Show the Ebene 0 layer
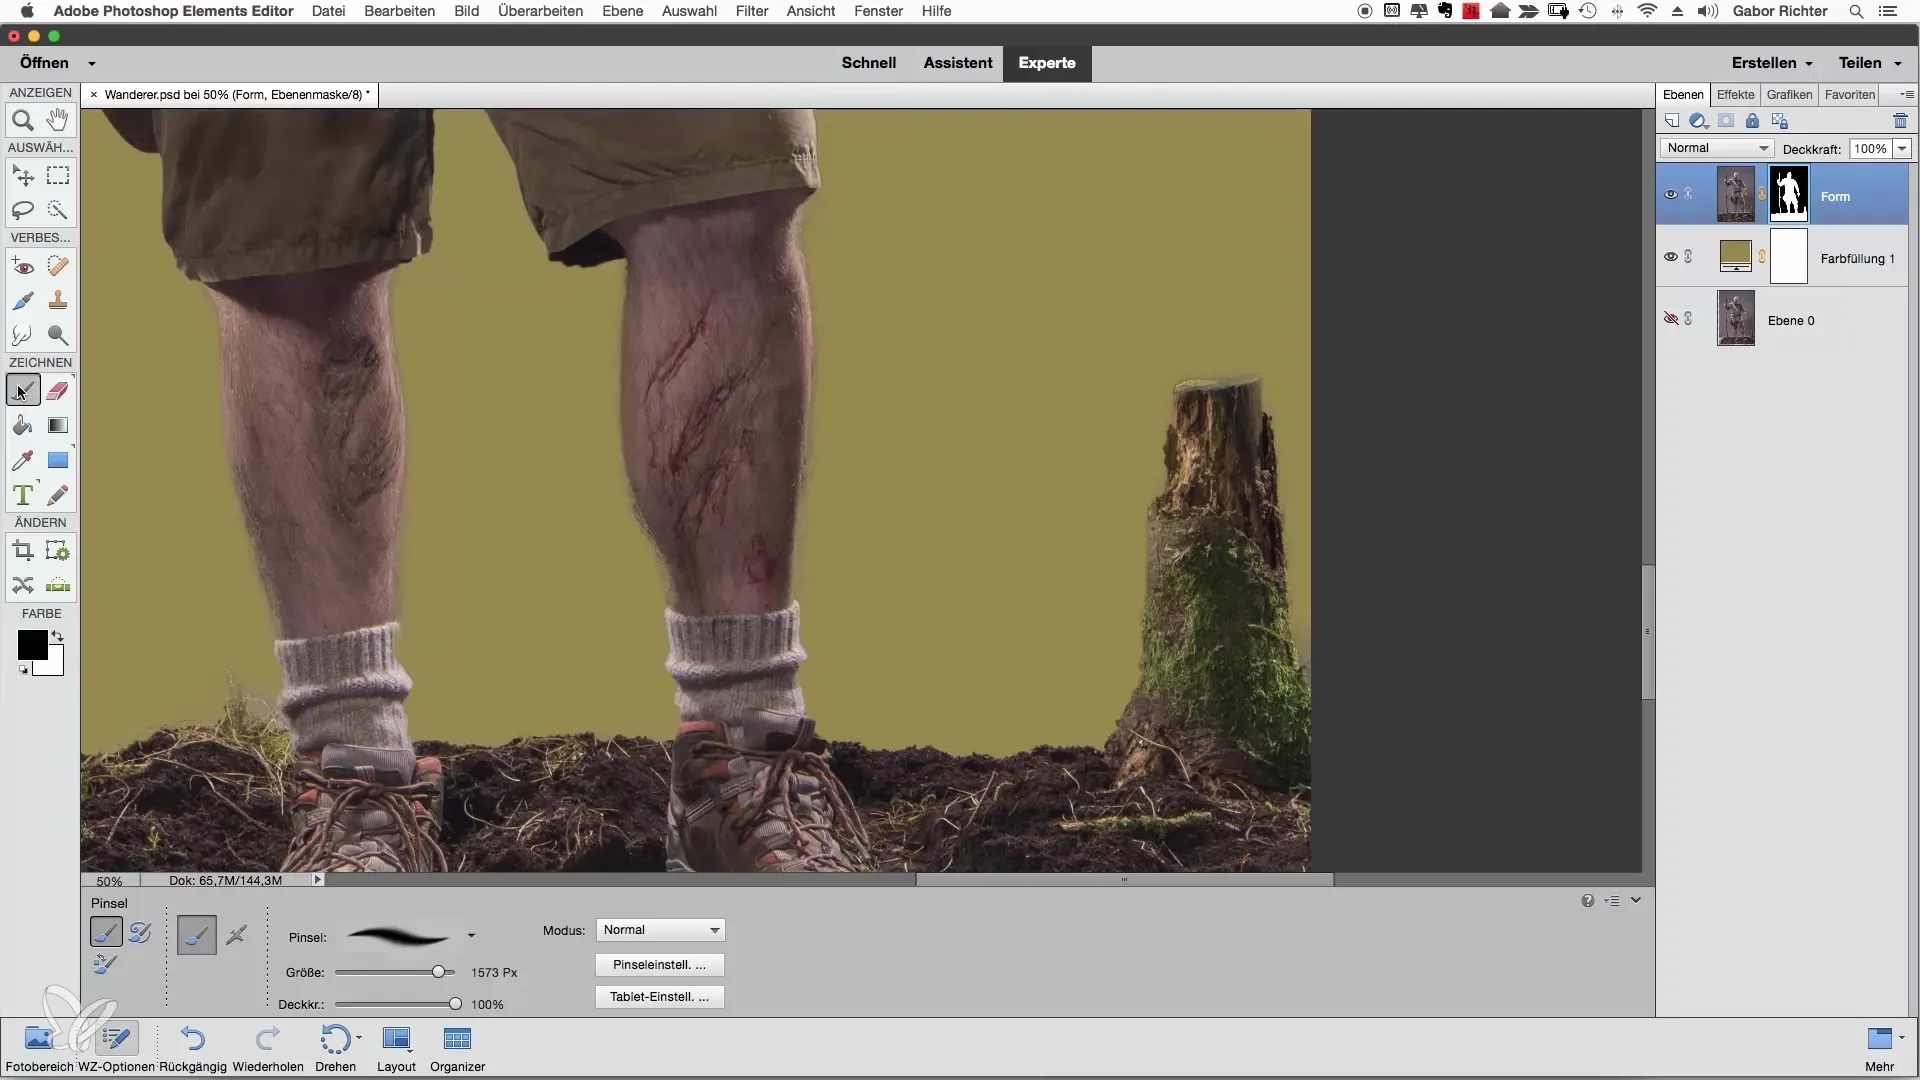 (x=1670, y=319)
